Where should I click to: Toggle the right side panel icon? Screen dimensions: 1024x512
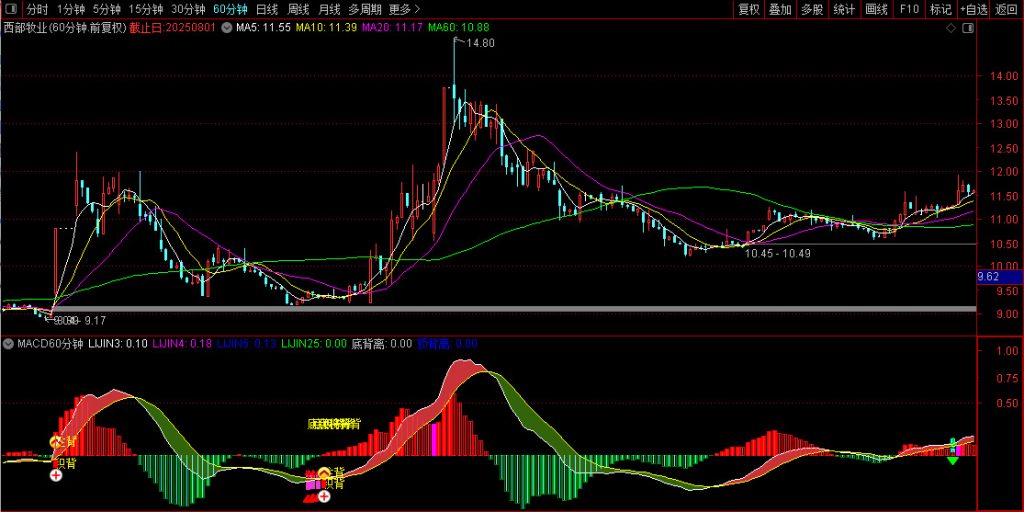pyautogui.click(x=969, y=28)
